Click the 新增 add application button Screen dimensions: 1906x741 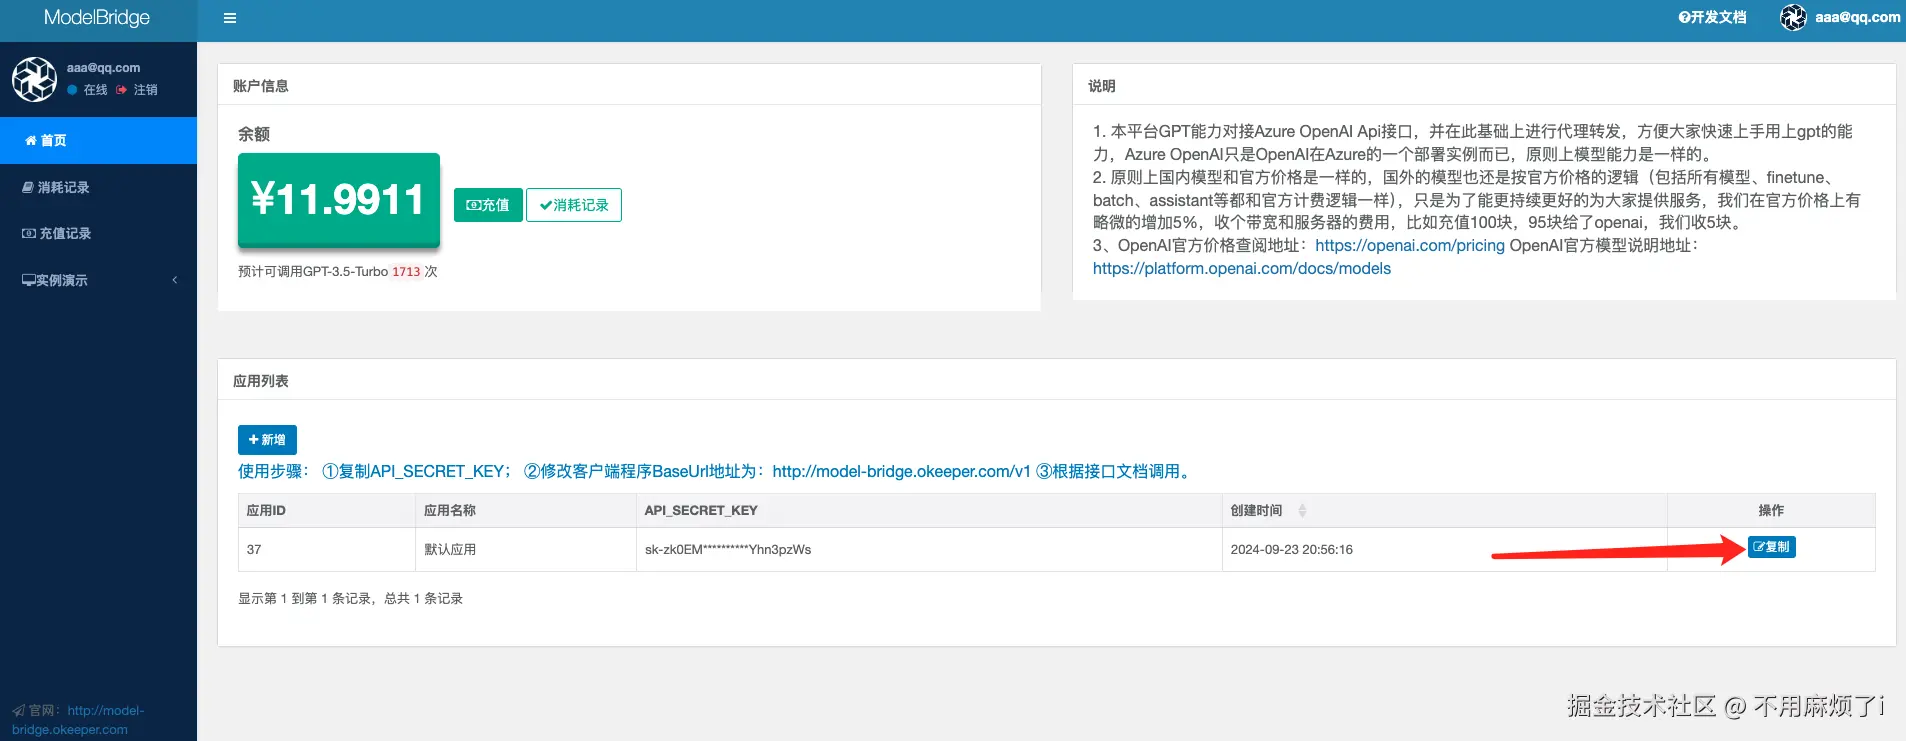point(267,440)
